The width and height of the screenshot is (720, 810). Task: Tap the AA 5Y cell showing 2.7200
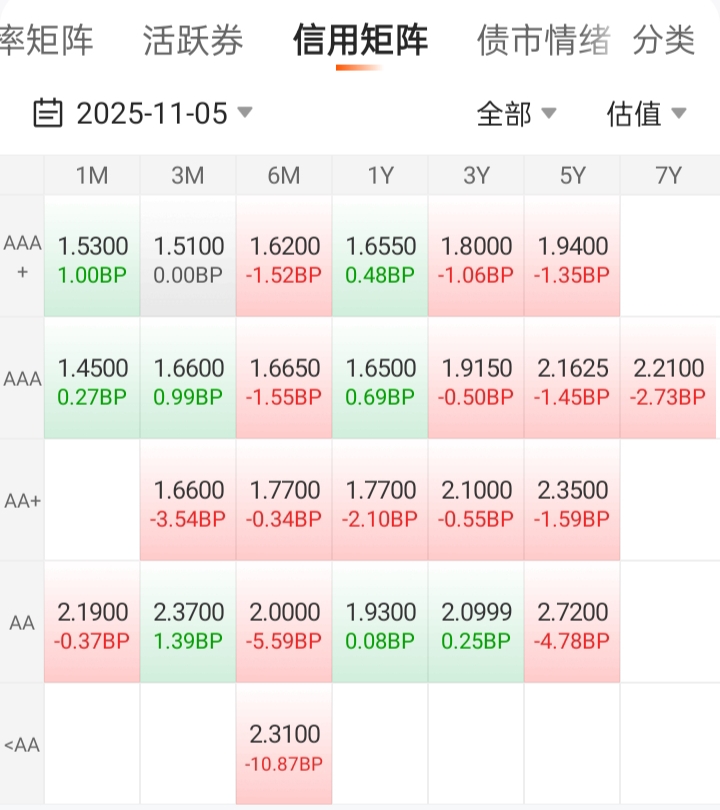572,624
